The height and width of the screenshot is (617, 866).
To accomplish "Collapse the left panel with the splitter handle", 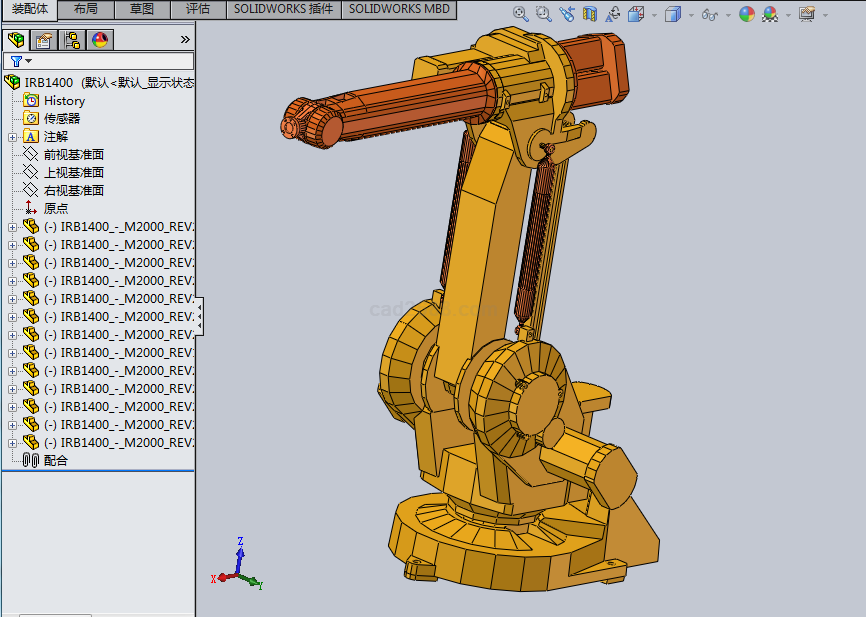I will (200, 315).
